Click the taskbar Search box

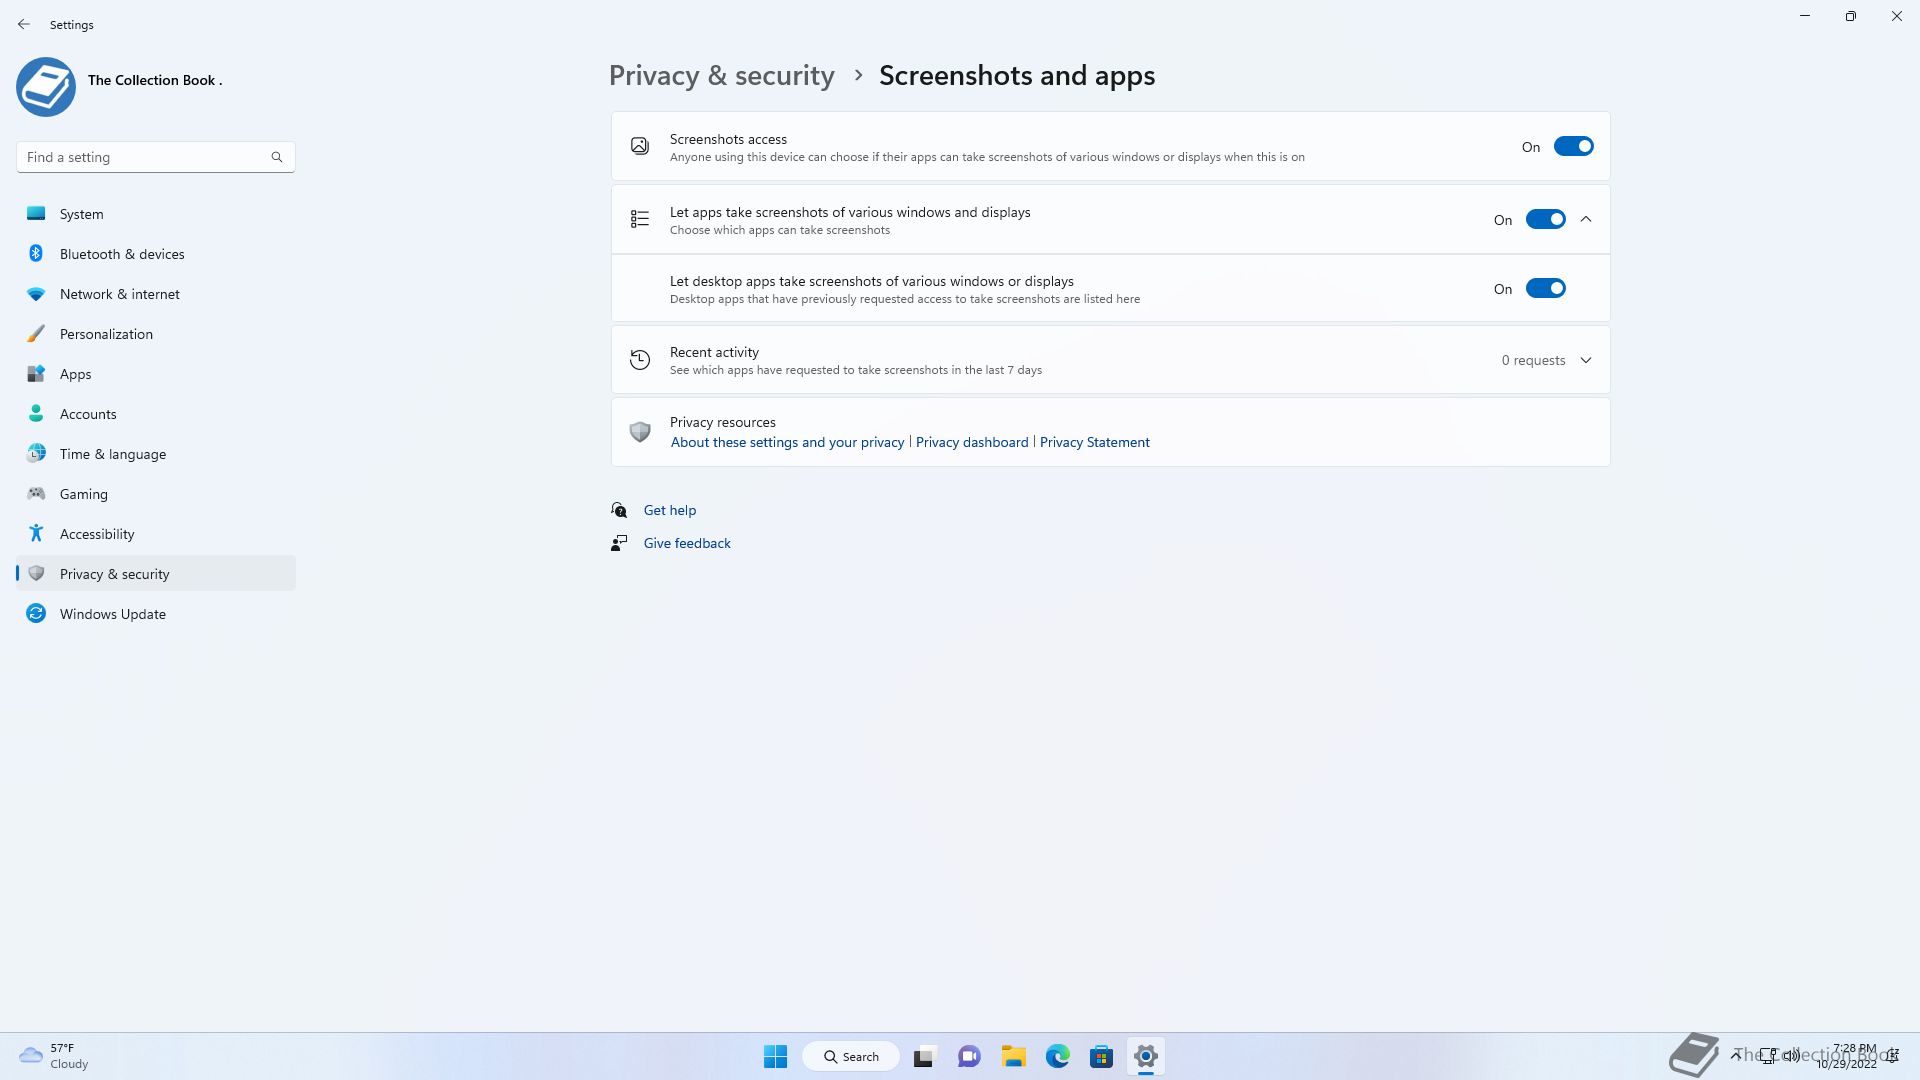(851, 1056)
